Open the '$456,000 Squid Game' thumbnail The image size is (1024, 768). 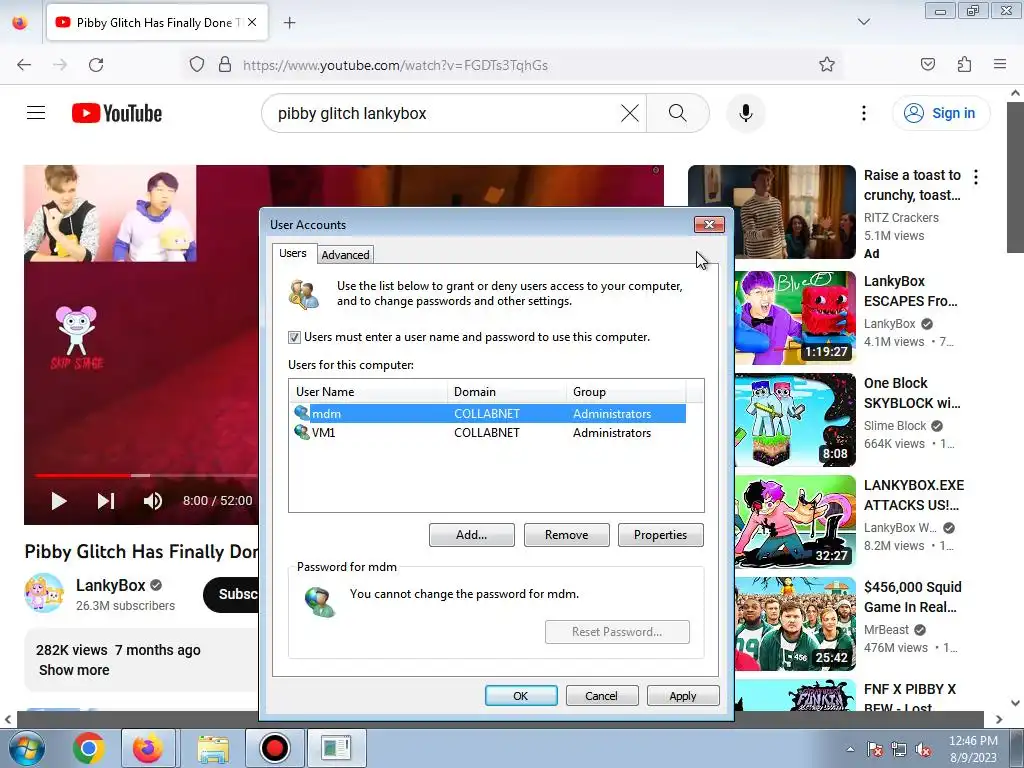point(795,624)
